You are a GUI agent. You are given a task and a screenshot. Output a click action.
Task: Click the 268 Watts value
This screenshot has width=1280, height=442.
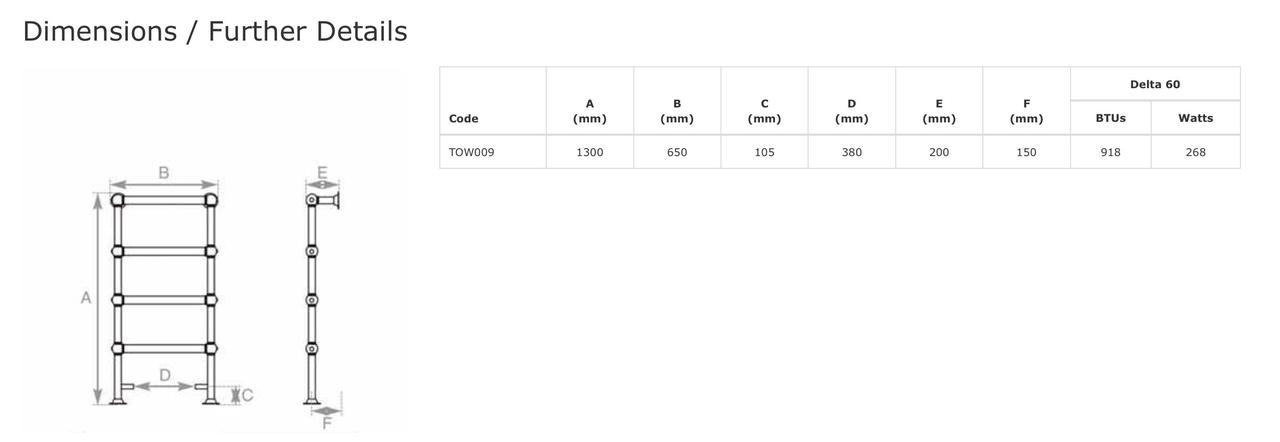click(1195, 152)
